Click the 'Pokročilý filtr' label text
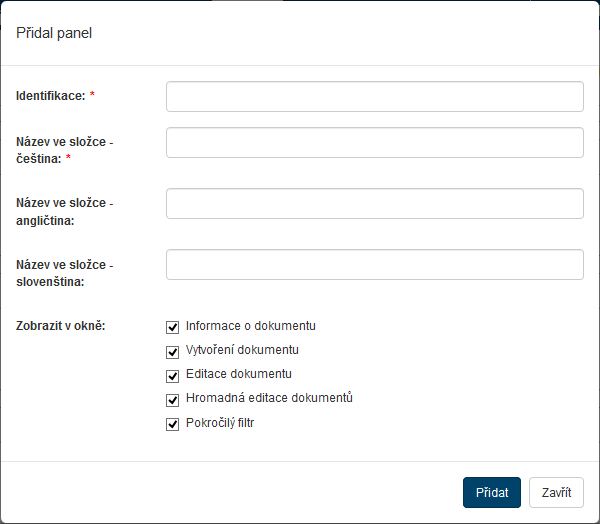The height and width of the screenshot is (524, 600). pos(220,423)
